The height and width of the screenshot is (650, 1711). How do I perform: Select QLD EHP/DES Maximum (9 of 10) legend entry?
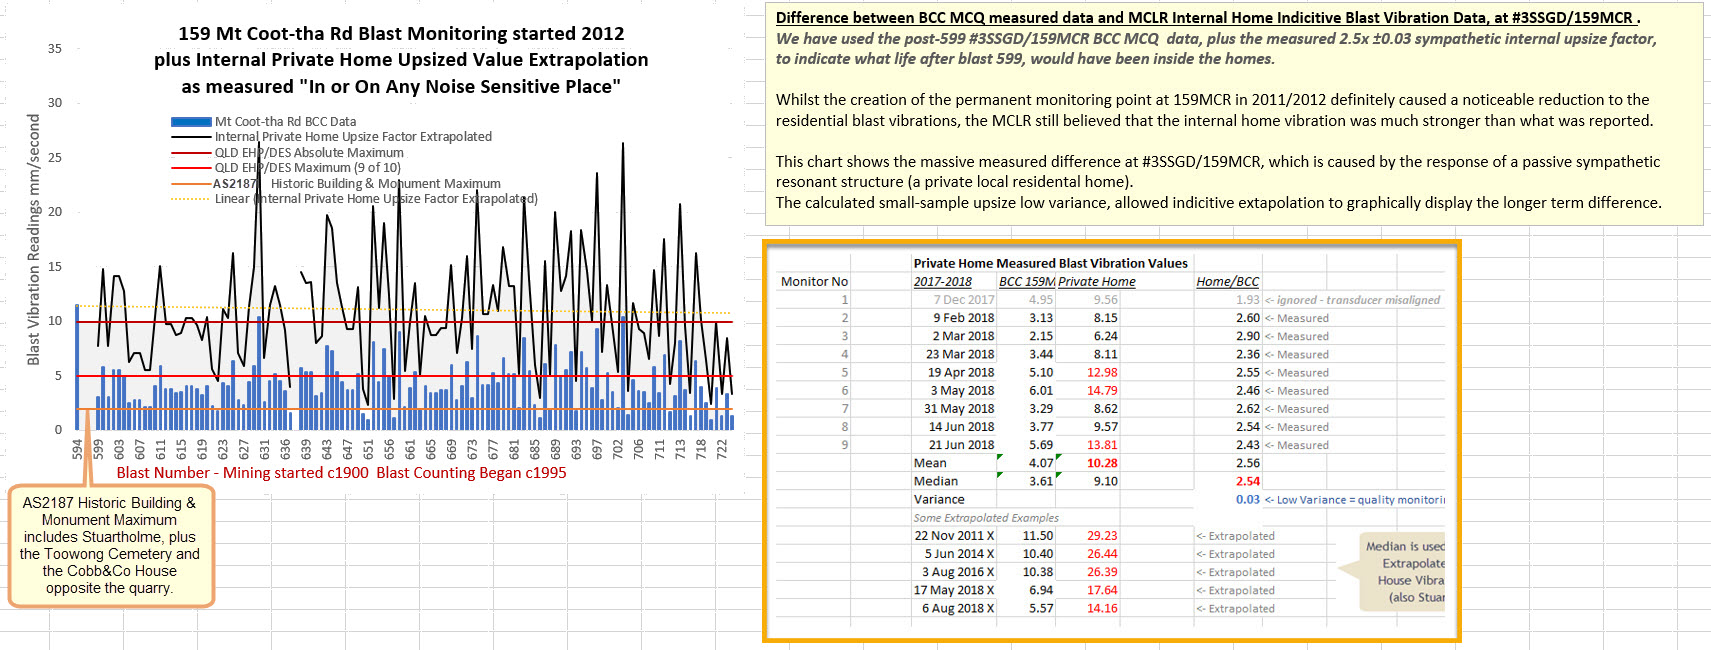[x=307, y=168]
